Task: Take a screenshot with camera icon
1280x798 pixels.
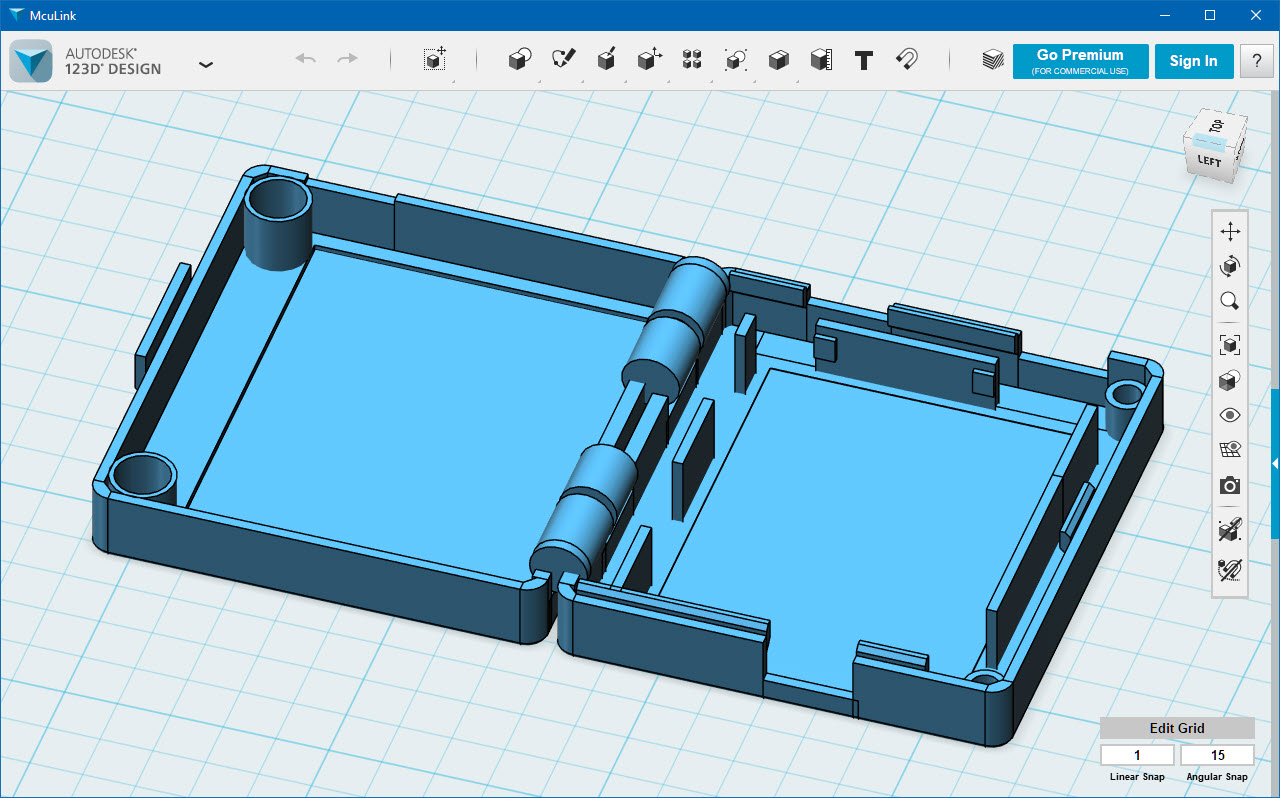Action: [x=1230, y=486]
